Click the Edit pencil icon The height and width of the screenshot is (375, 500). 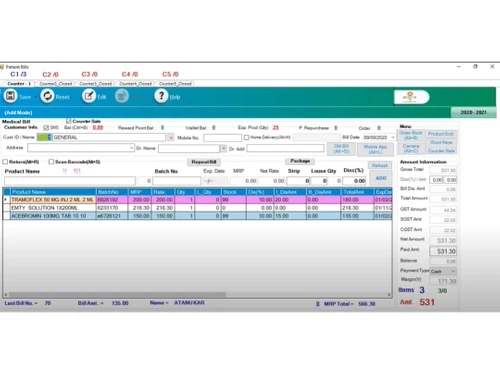[x=89, y=96]
